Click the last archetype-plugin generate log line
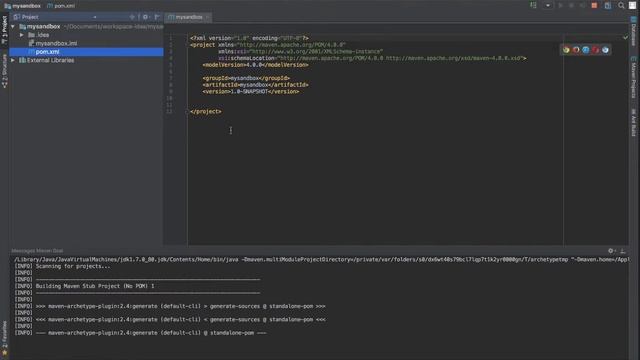Viewport: 640px width, 360px height. 140,333
